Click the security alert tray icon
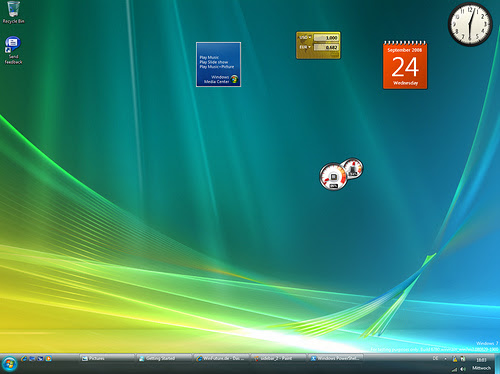The image size is (500, 374). tap(455, 359)
